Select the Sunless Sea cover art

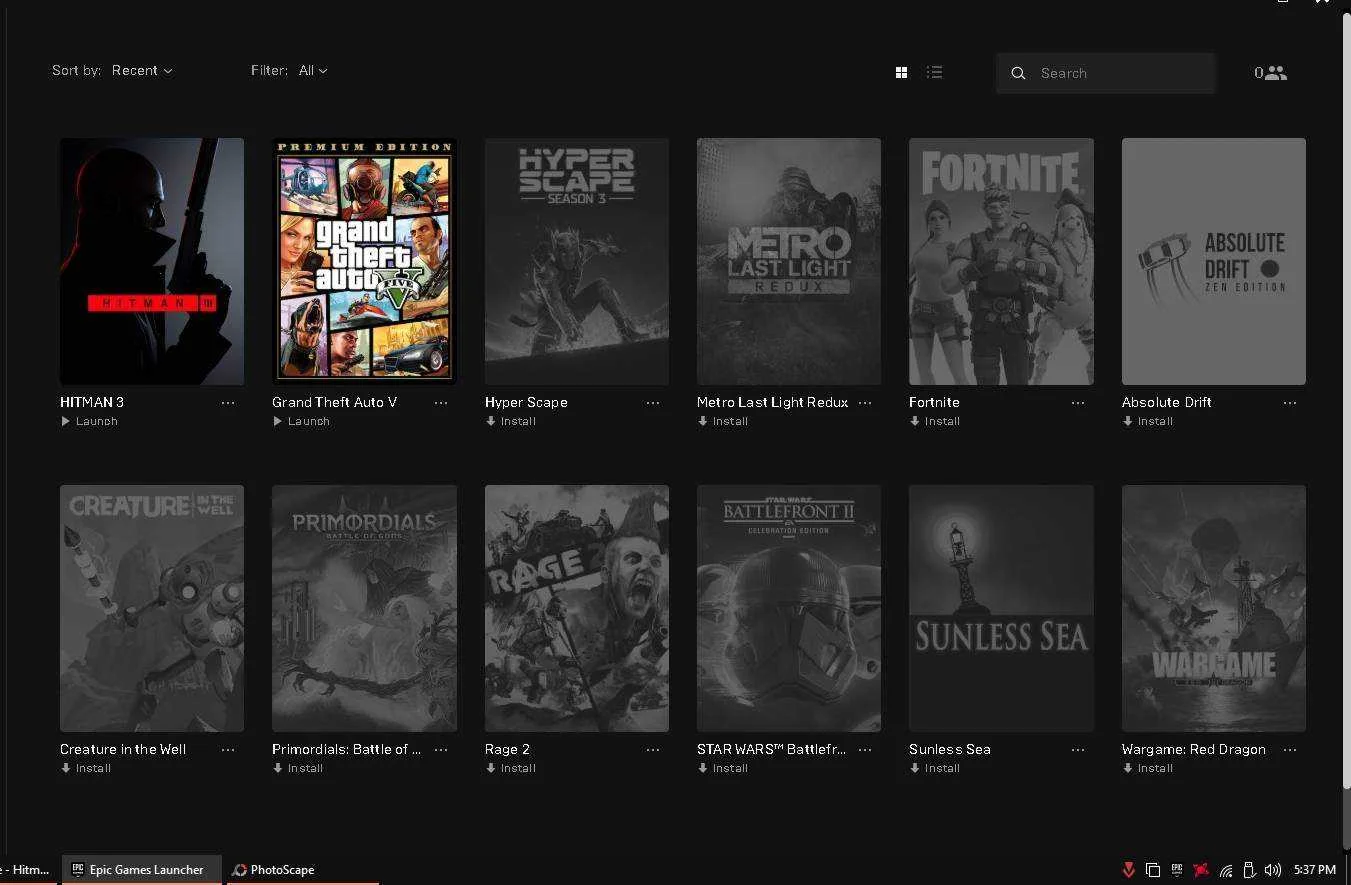(1001, 608)
